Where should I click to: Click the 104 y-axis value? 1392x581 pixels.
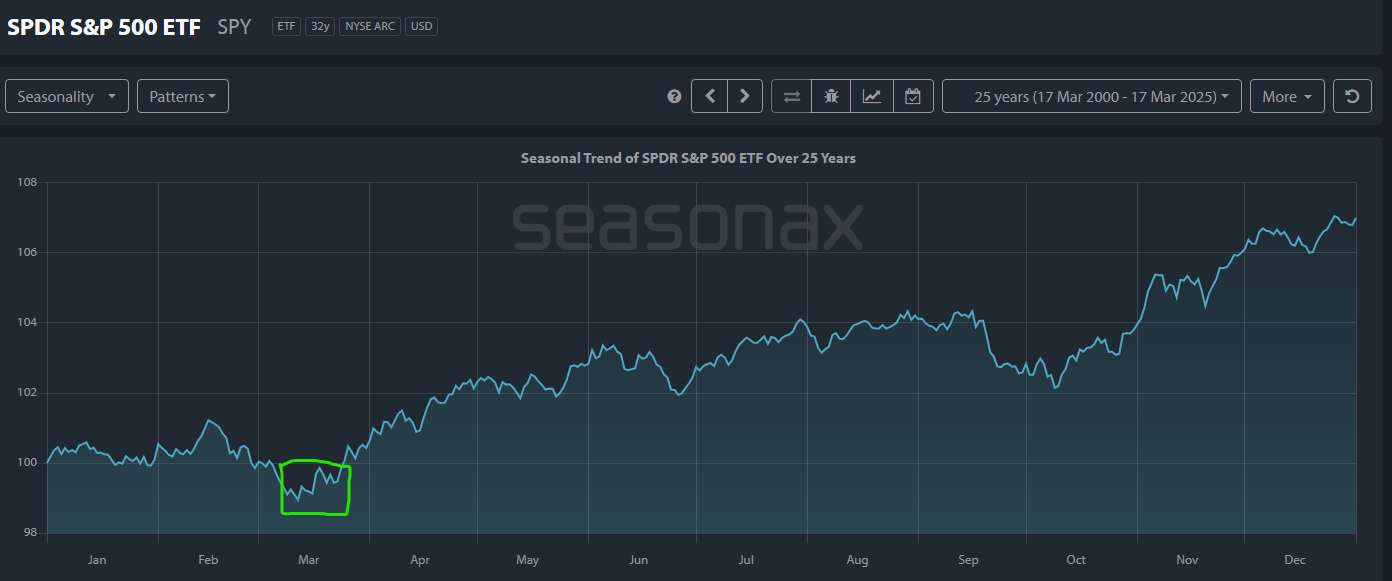[27, 322]
